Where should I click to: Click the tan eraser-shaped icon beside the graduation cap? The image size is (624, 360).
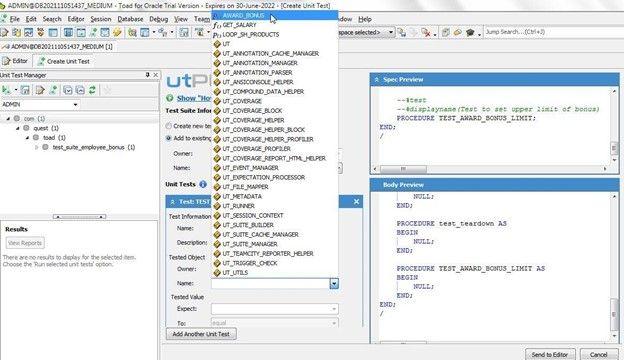(458, 32)
